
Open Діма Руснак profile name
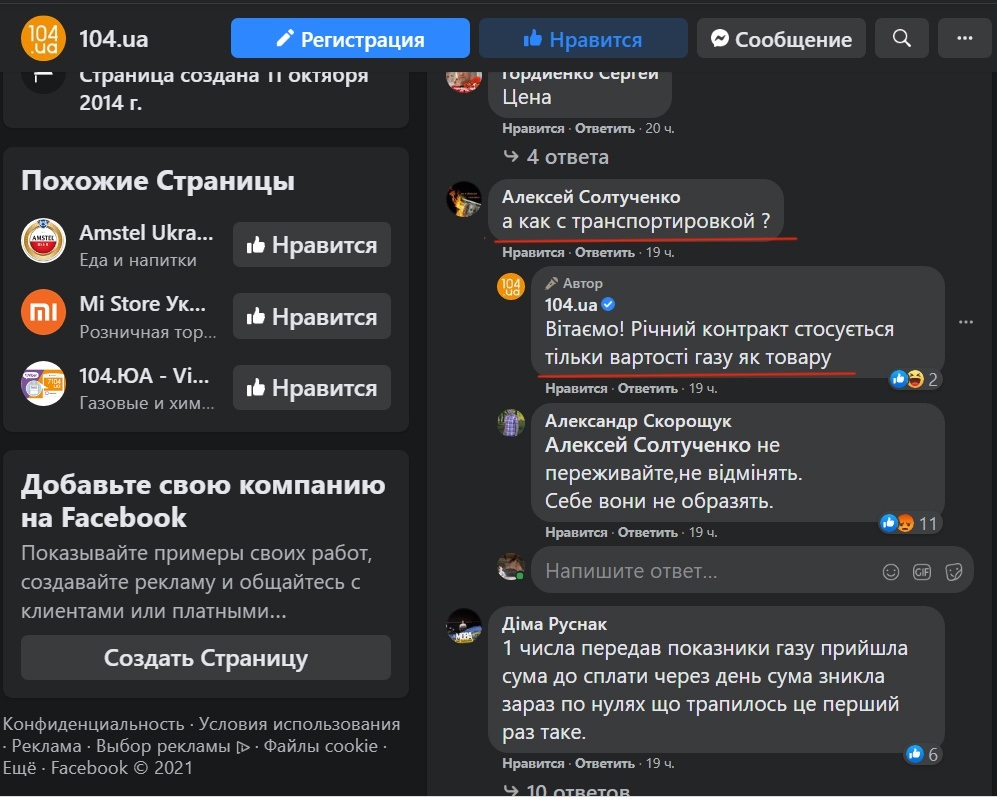tap(554, 624)
